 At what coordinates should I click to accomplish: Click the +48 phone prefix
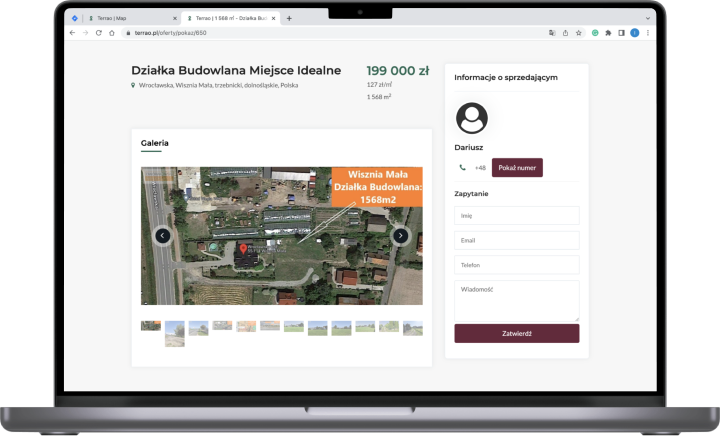[x=480, y=168]
